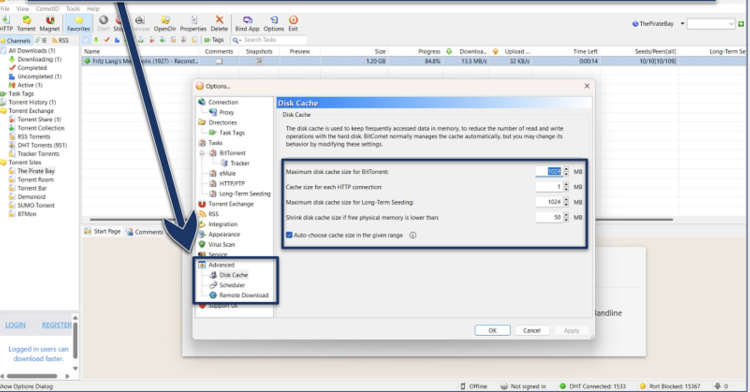Click Cancel in the Options dialog

[531, 330]
